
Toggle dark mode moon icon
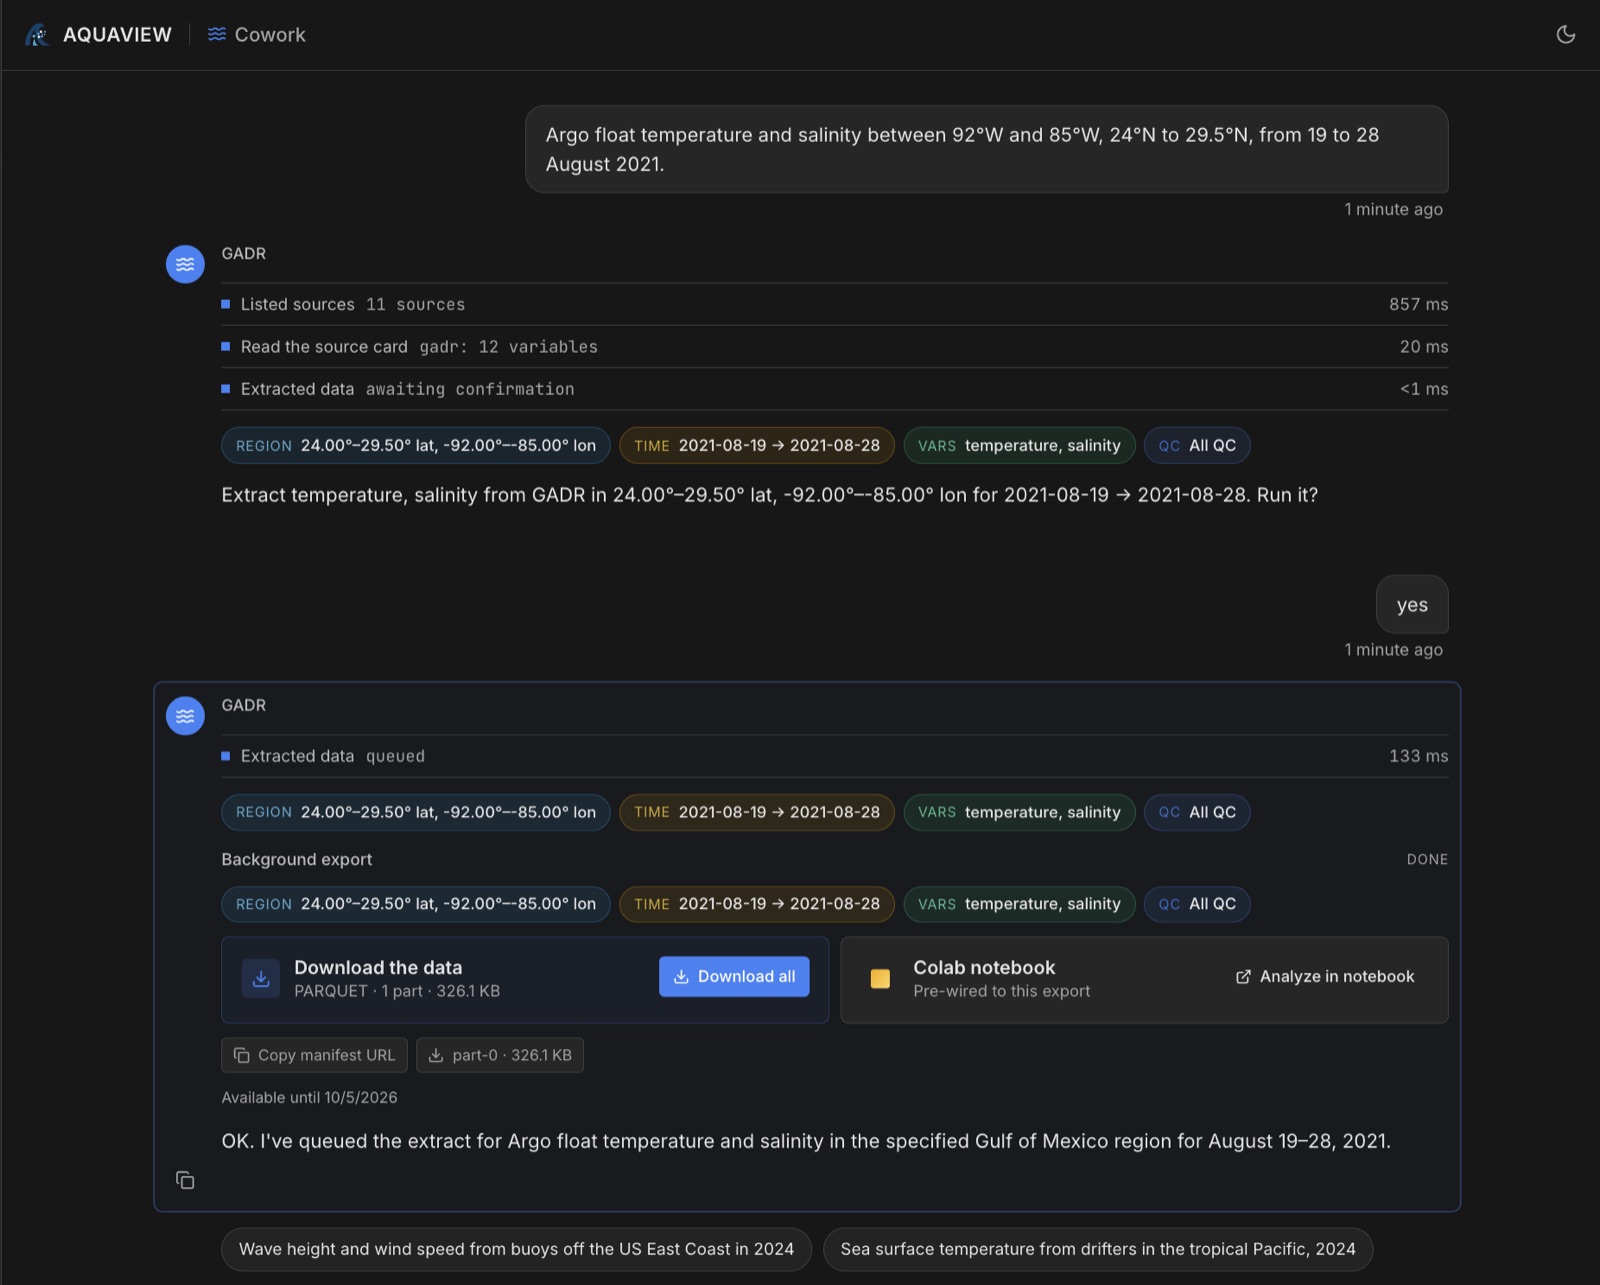(1566, 34)
